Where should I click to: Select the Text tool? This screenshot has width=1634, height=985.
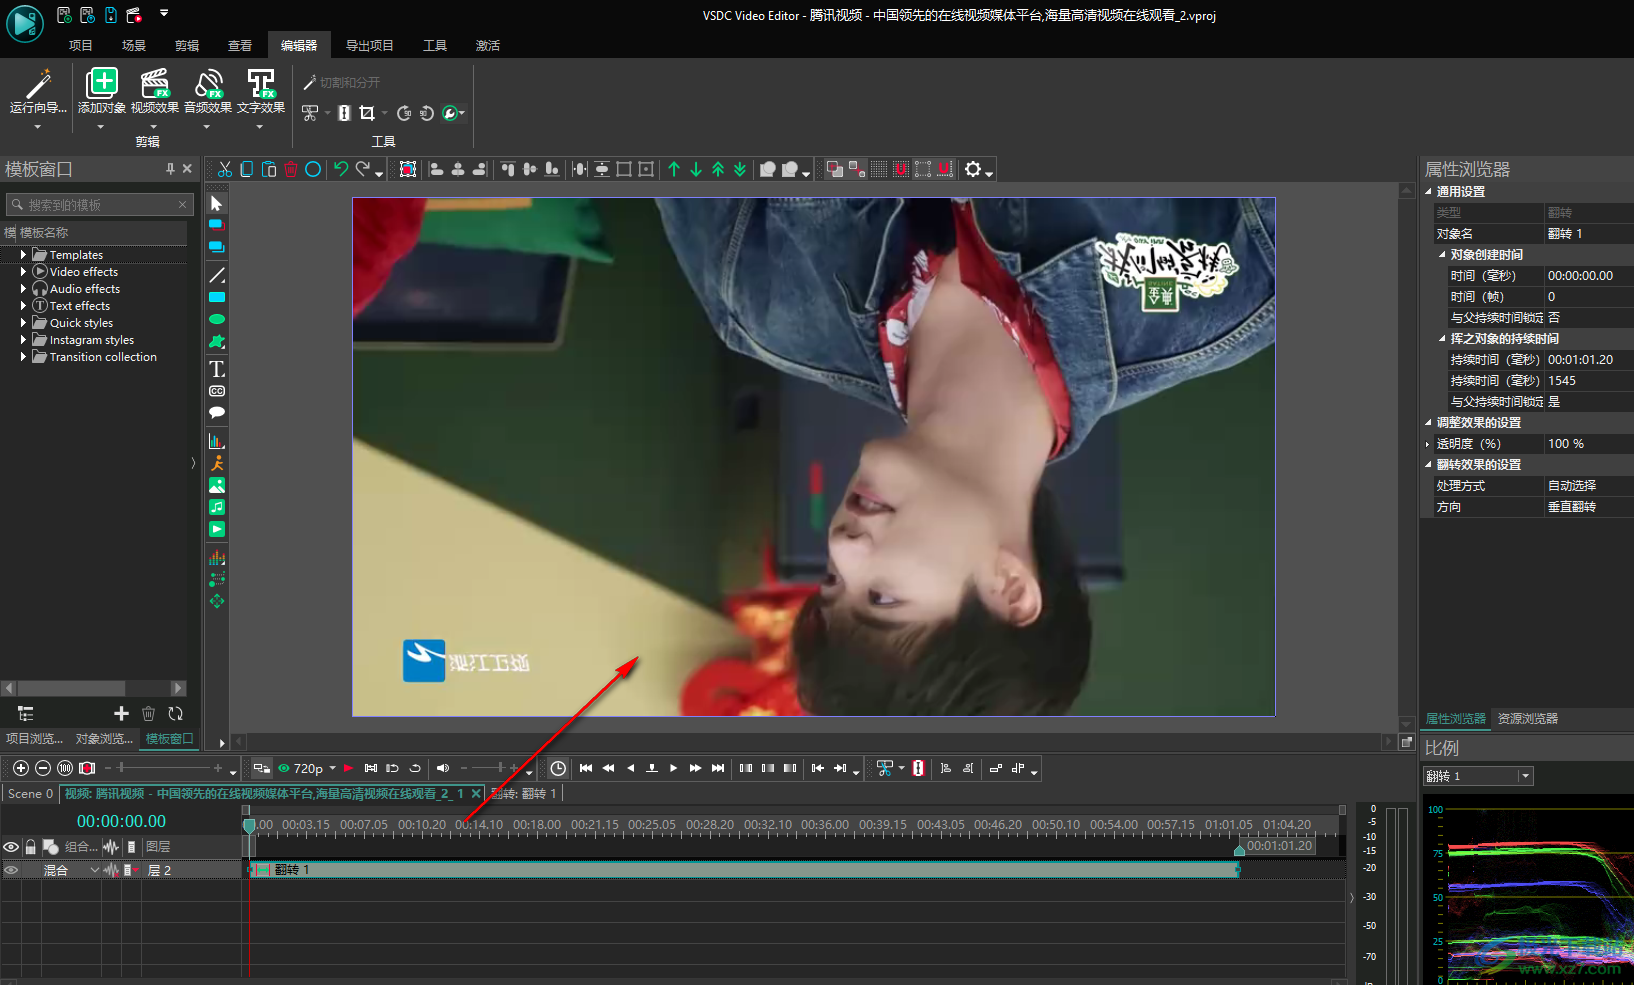(x=217, y=369)
